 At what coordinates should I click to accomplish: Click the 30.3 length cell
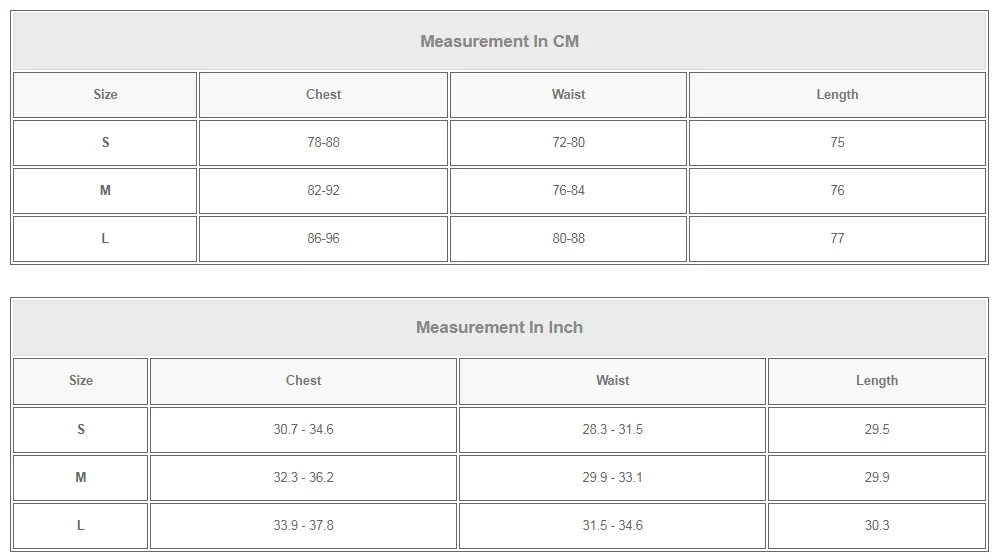point(876,525)
